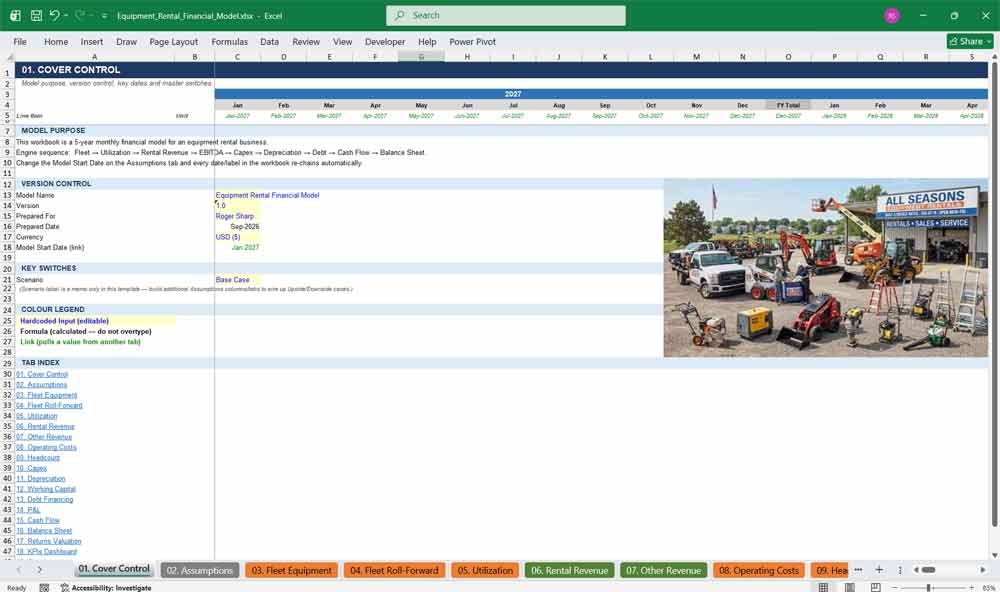1000x592 pixels.
Task: Click the Accessibility: Investigate status item
Action: (x=106, y=588)
